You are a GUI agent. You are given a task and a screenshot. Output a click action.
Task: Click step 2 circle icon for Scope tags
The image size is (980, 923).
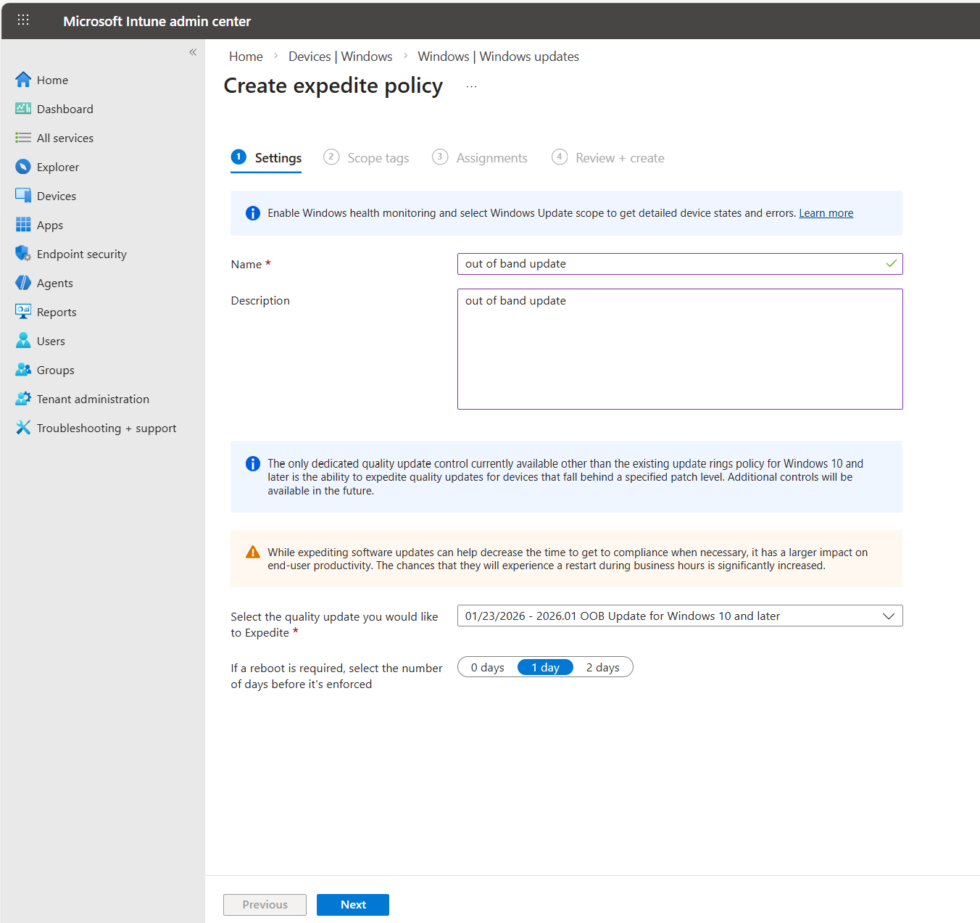[331, 157]
